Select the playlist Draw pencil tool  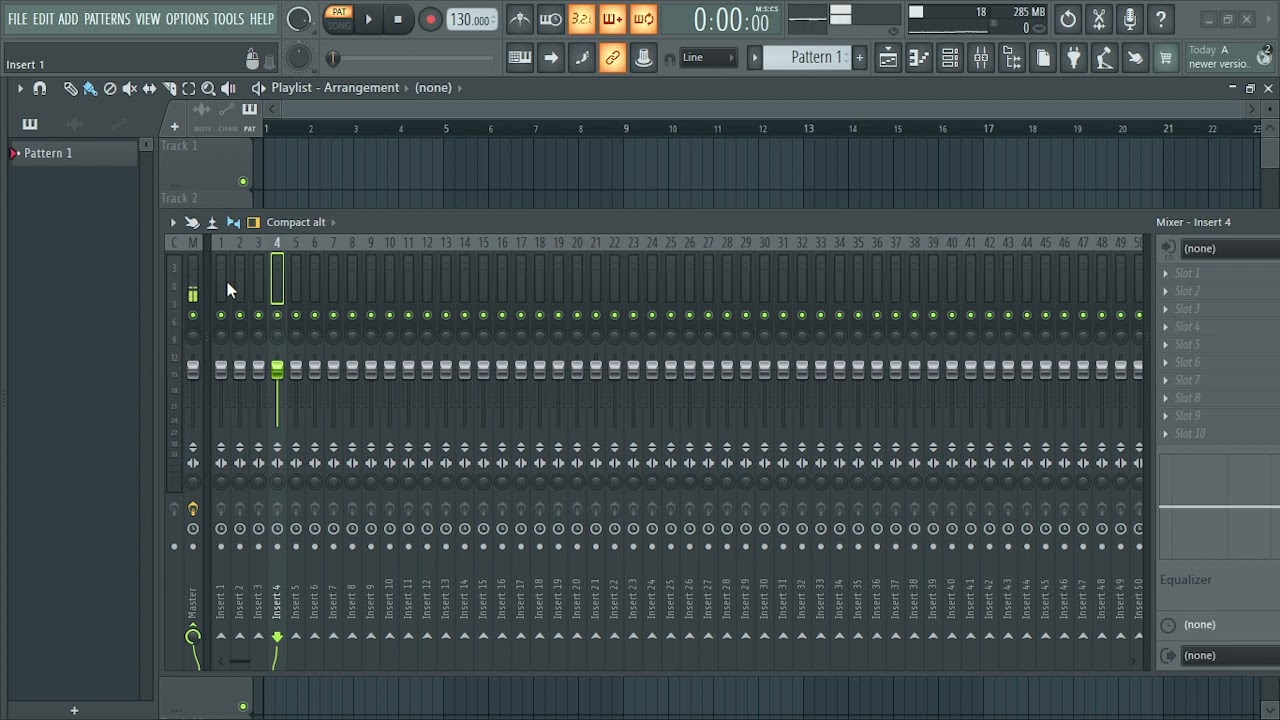pos(70,88)
